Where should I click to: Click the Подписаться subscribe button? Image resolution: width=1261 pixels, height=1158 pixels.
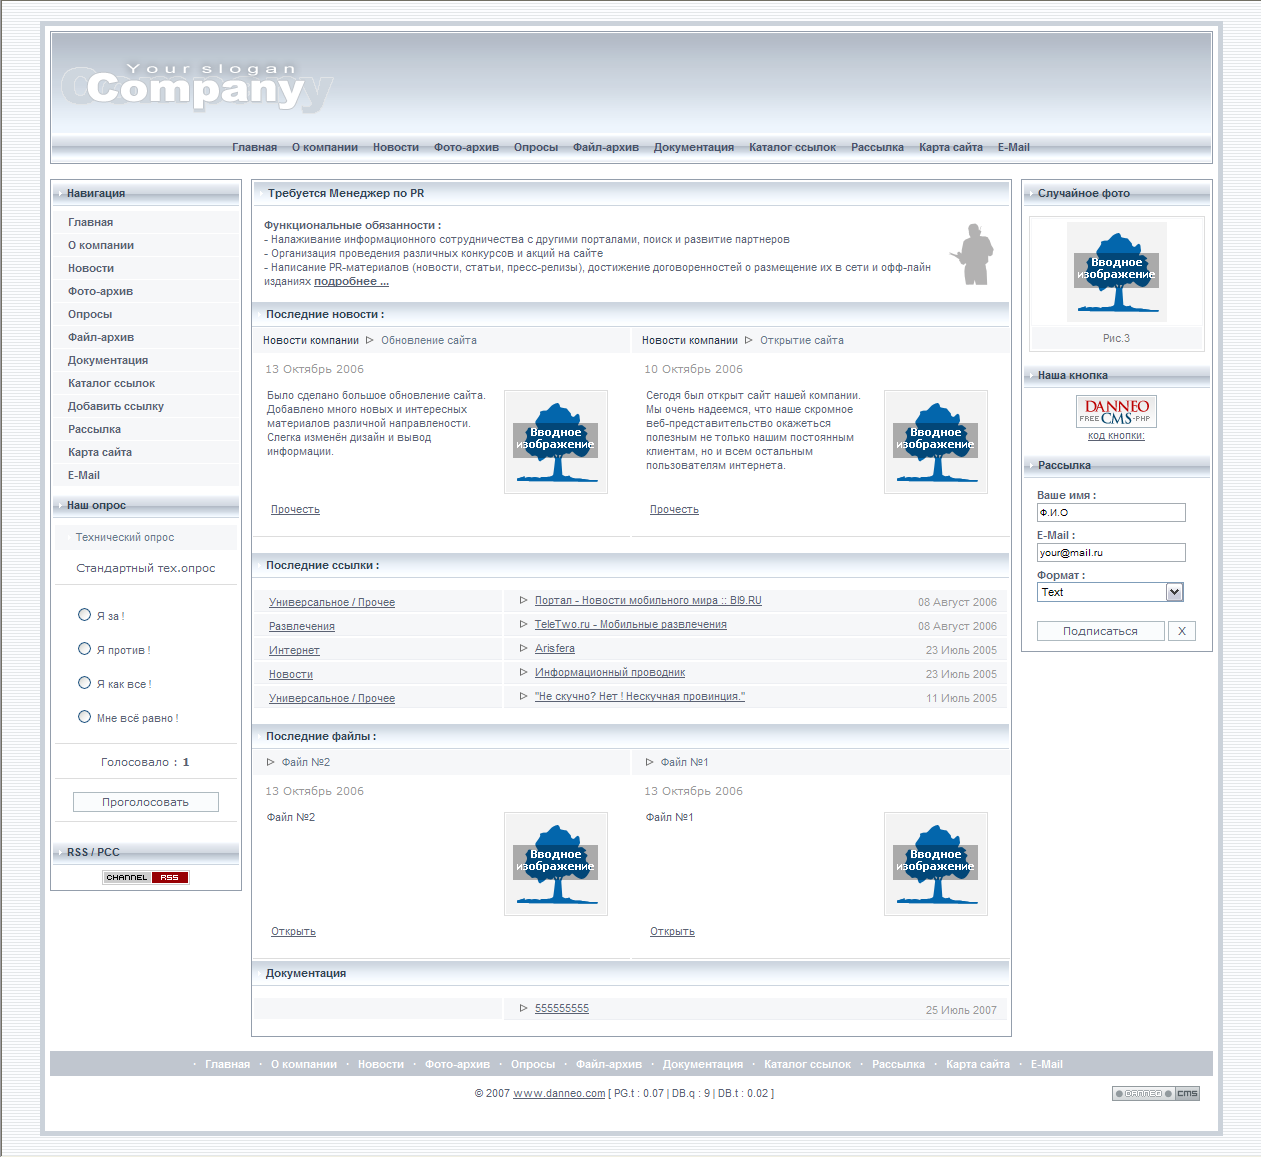click(x=1100, y=631)
